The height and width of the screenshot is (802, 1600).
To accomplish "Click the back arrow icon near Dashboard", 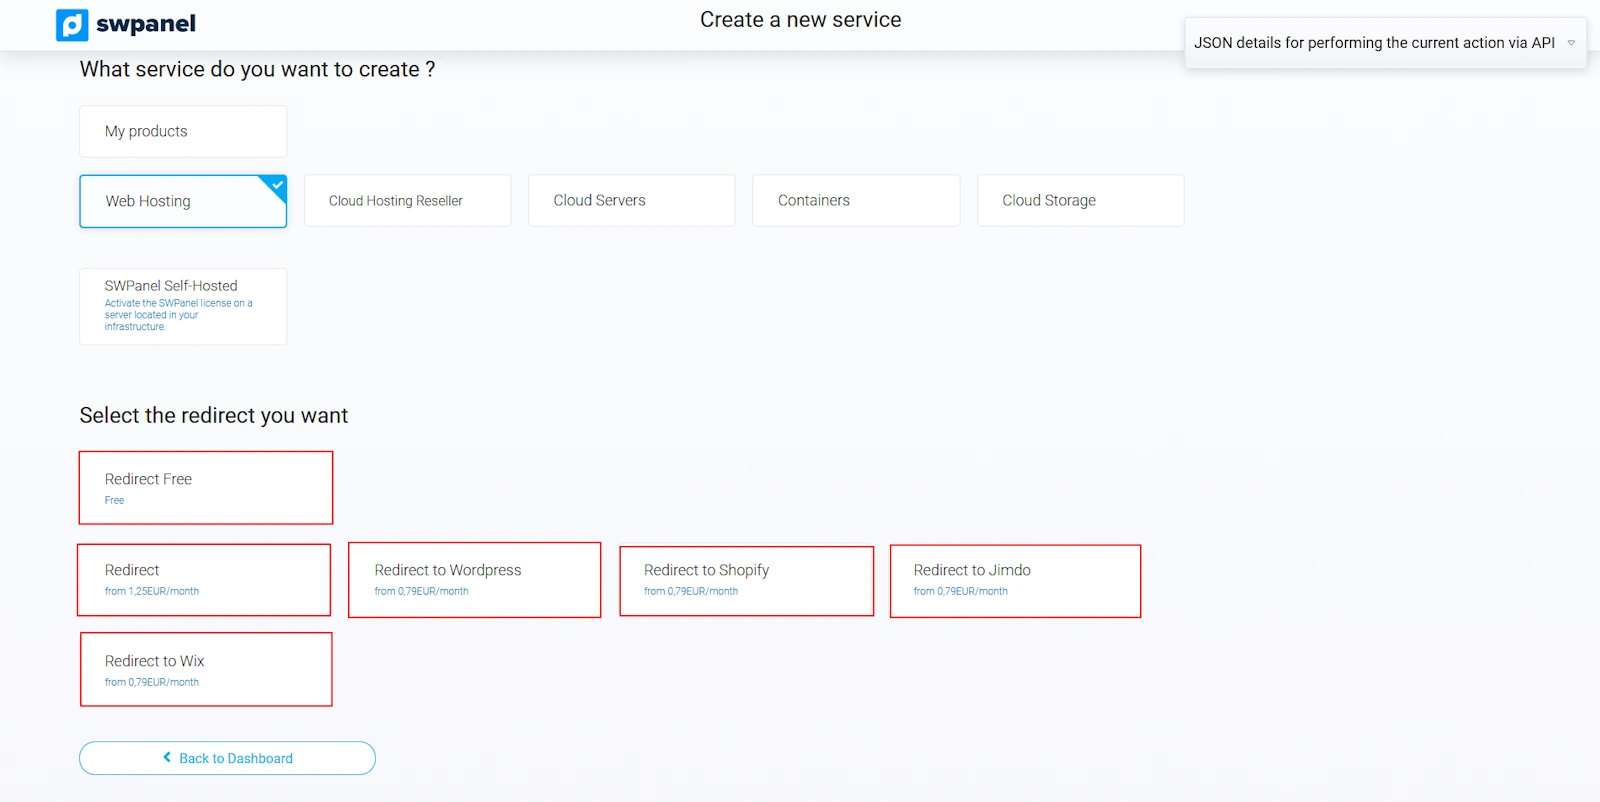I will click(x=167, y=758).
